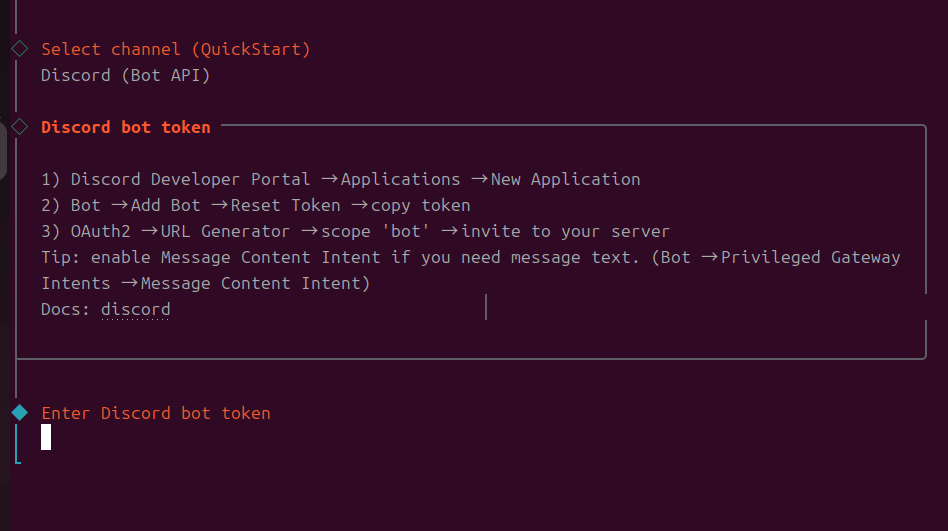This screenshot has width=948, height=531.
Task: Click the arrow before 'Privileged Gateway'
Action: pos(709,258)
